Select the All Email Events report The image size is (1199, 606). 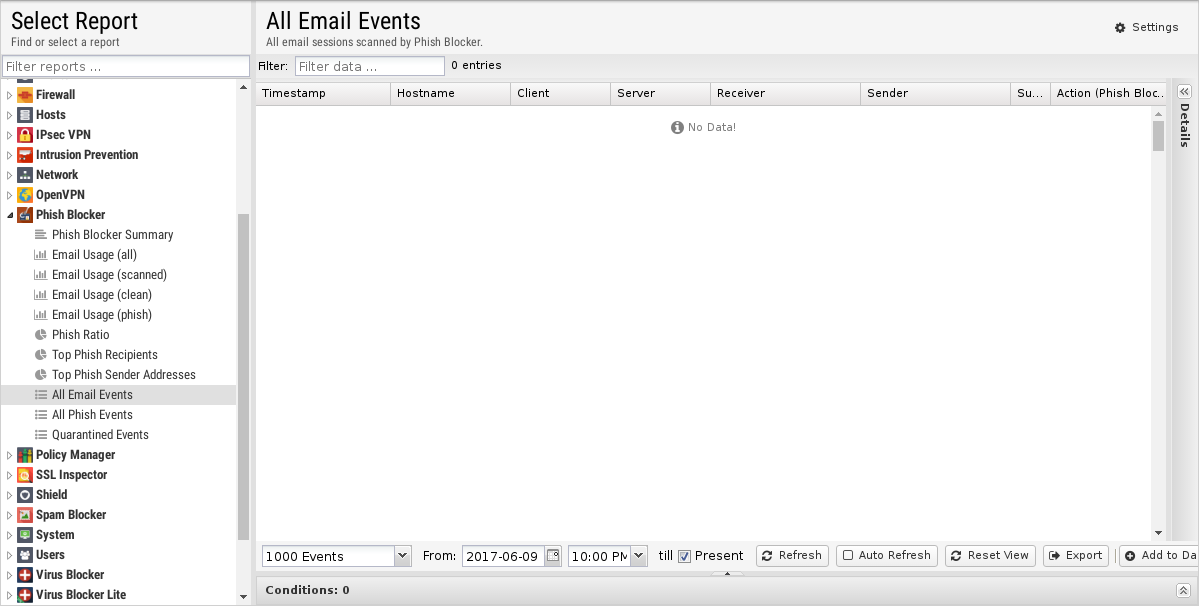tap(119, 394)
